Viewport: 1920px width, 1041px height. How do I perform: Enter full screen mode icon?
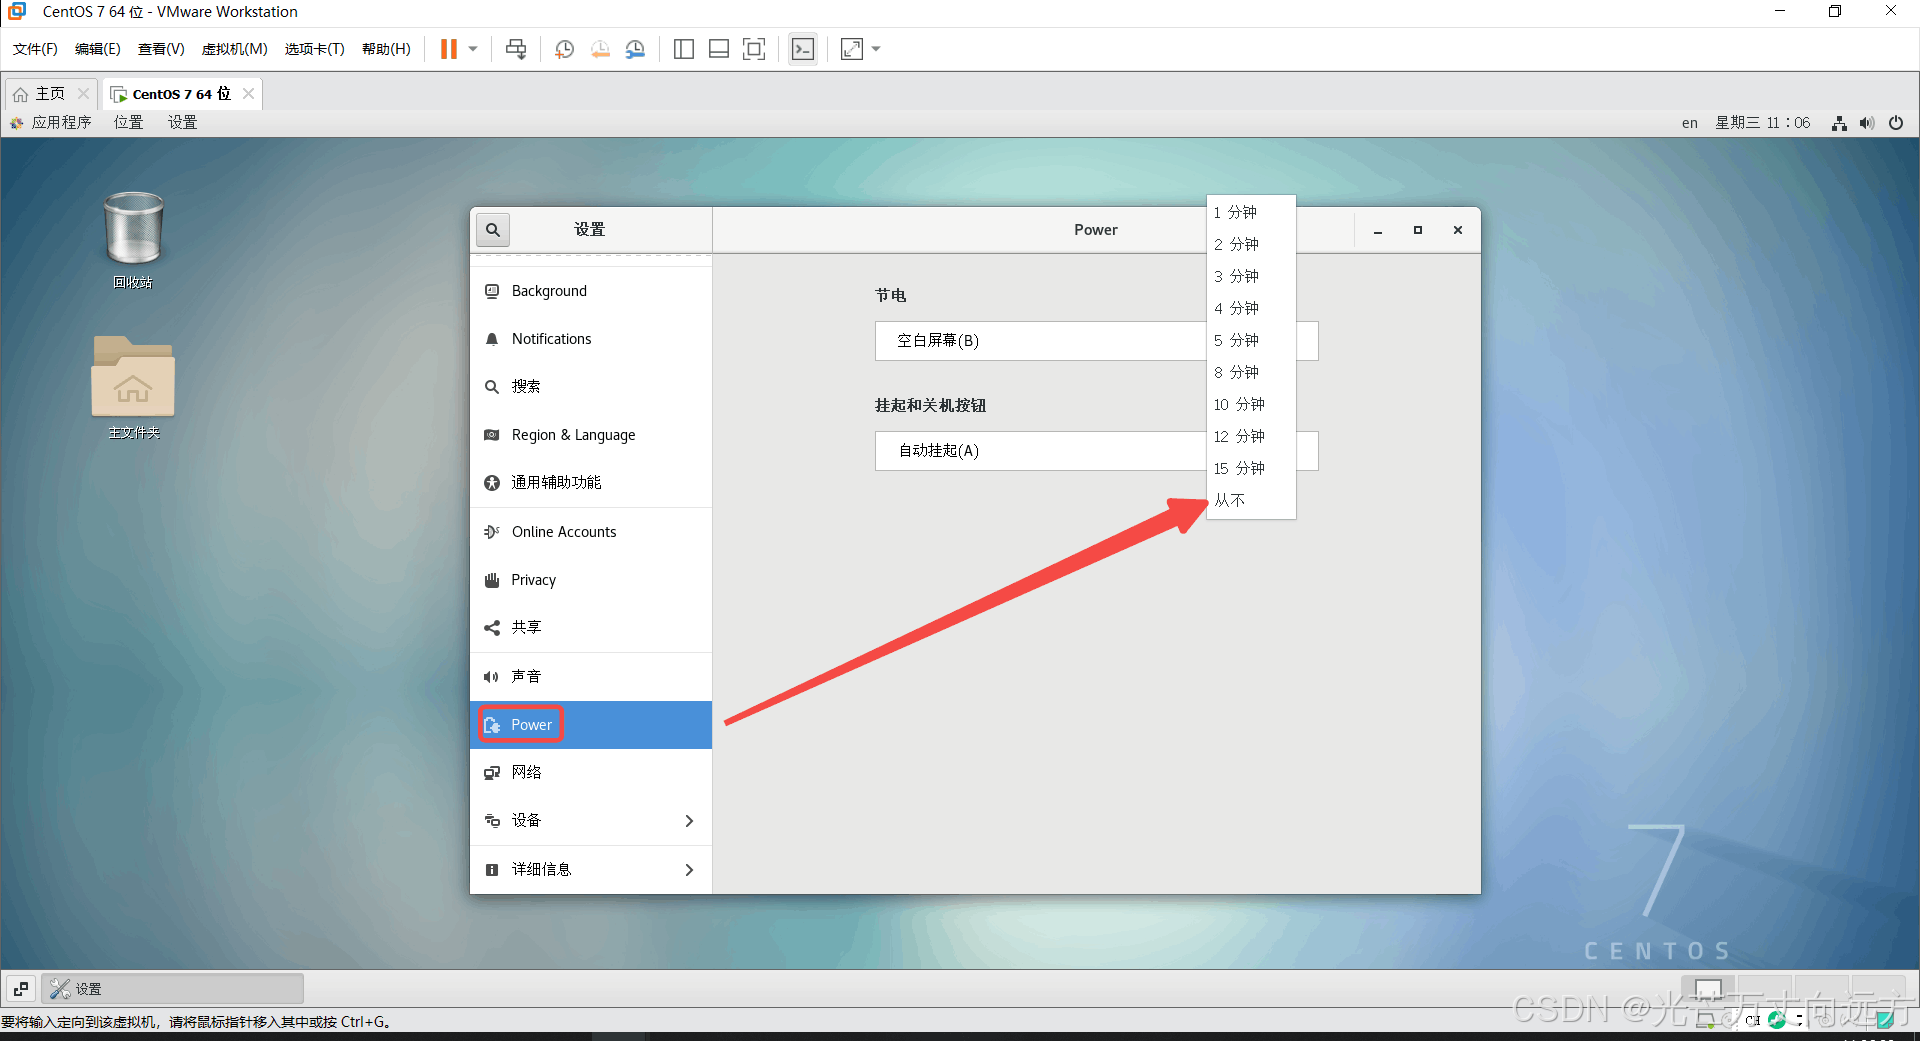(x=754, y=49)
